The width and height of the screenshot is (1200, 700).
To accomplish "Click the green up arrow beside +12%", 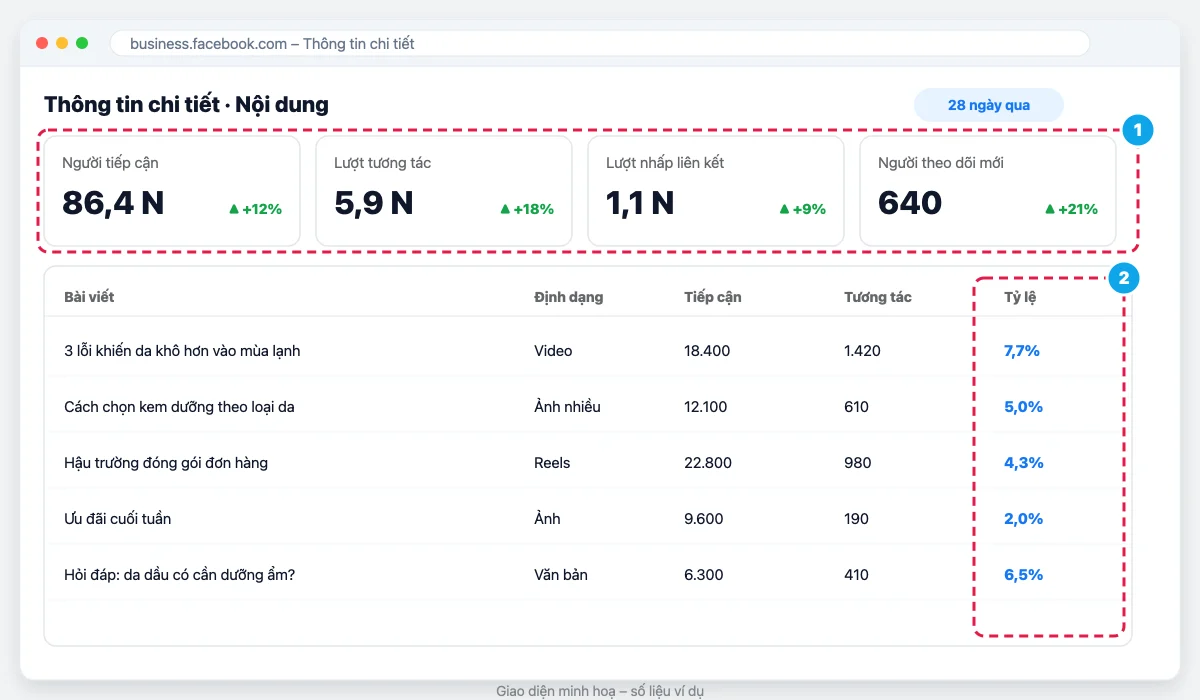I will tap(234, 209).
